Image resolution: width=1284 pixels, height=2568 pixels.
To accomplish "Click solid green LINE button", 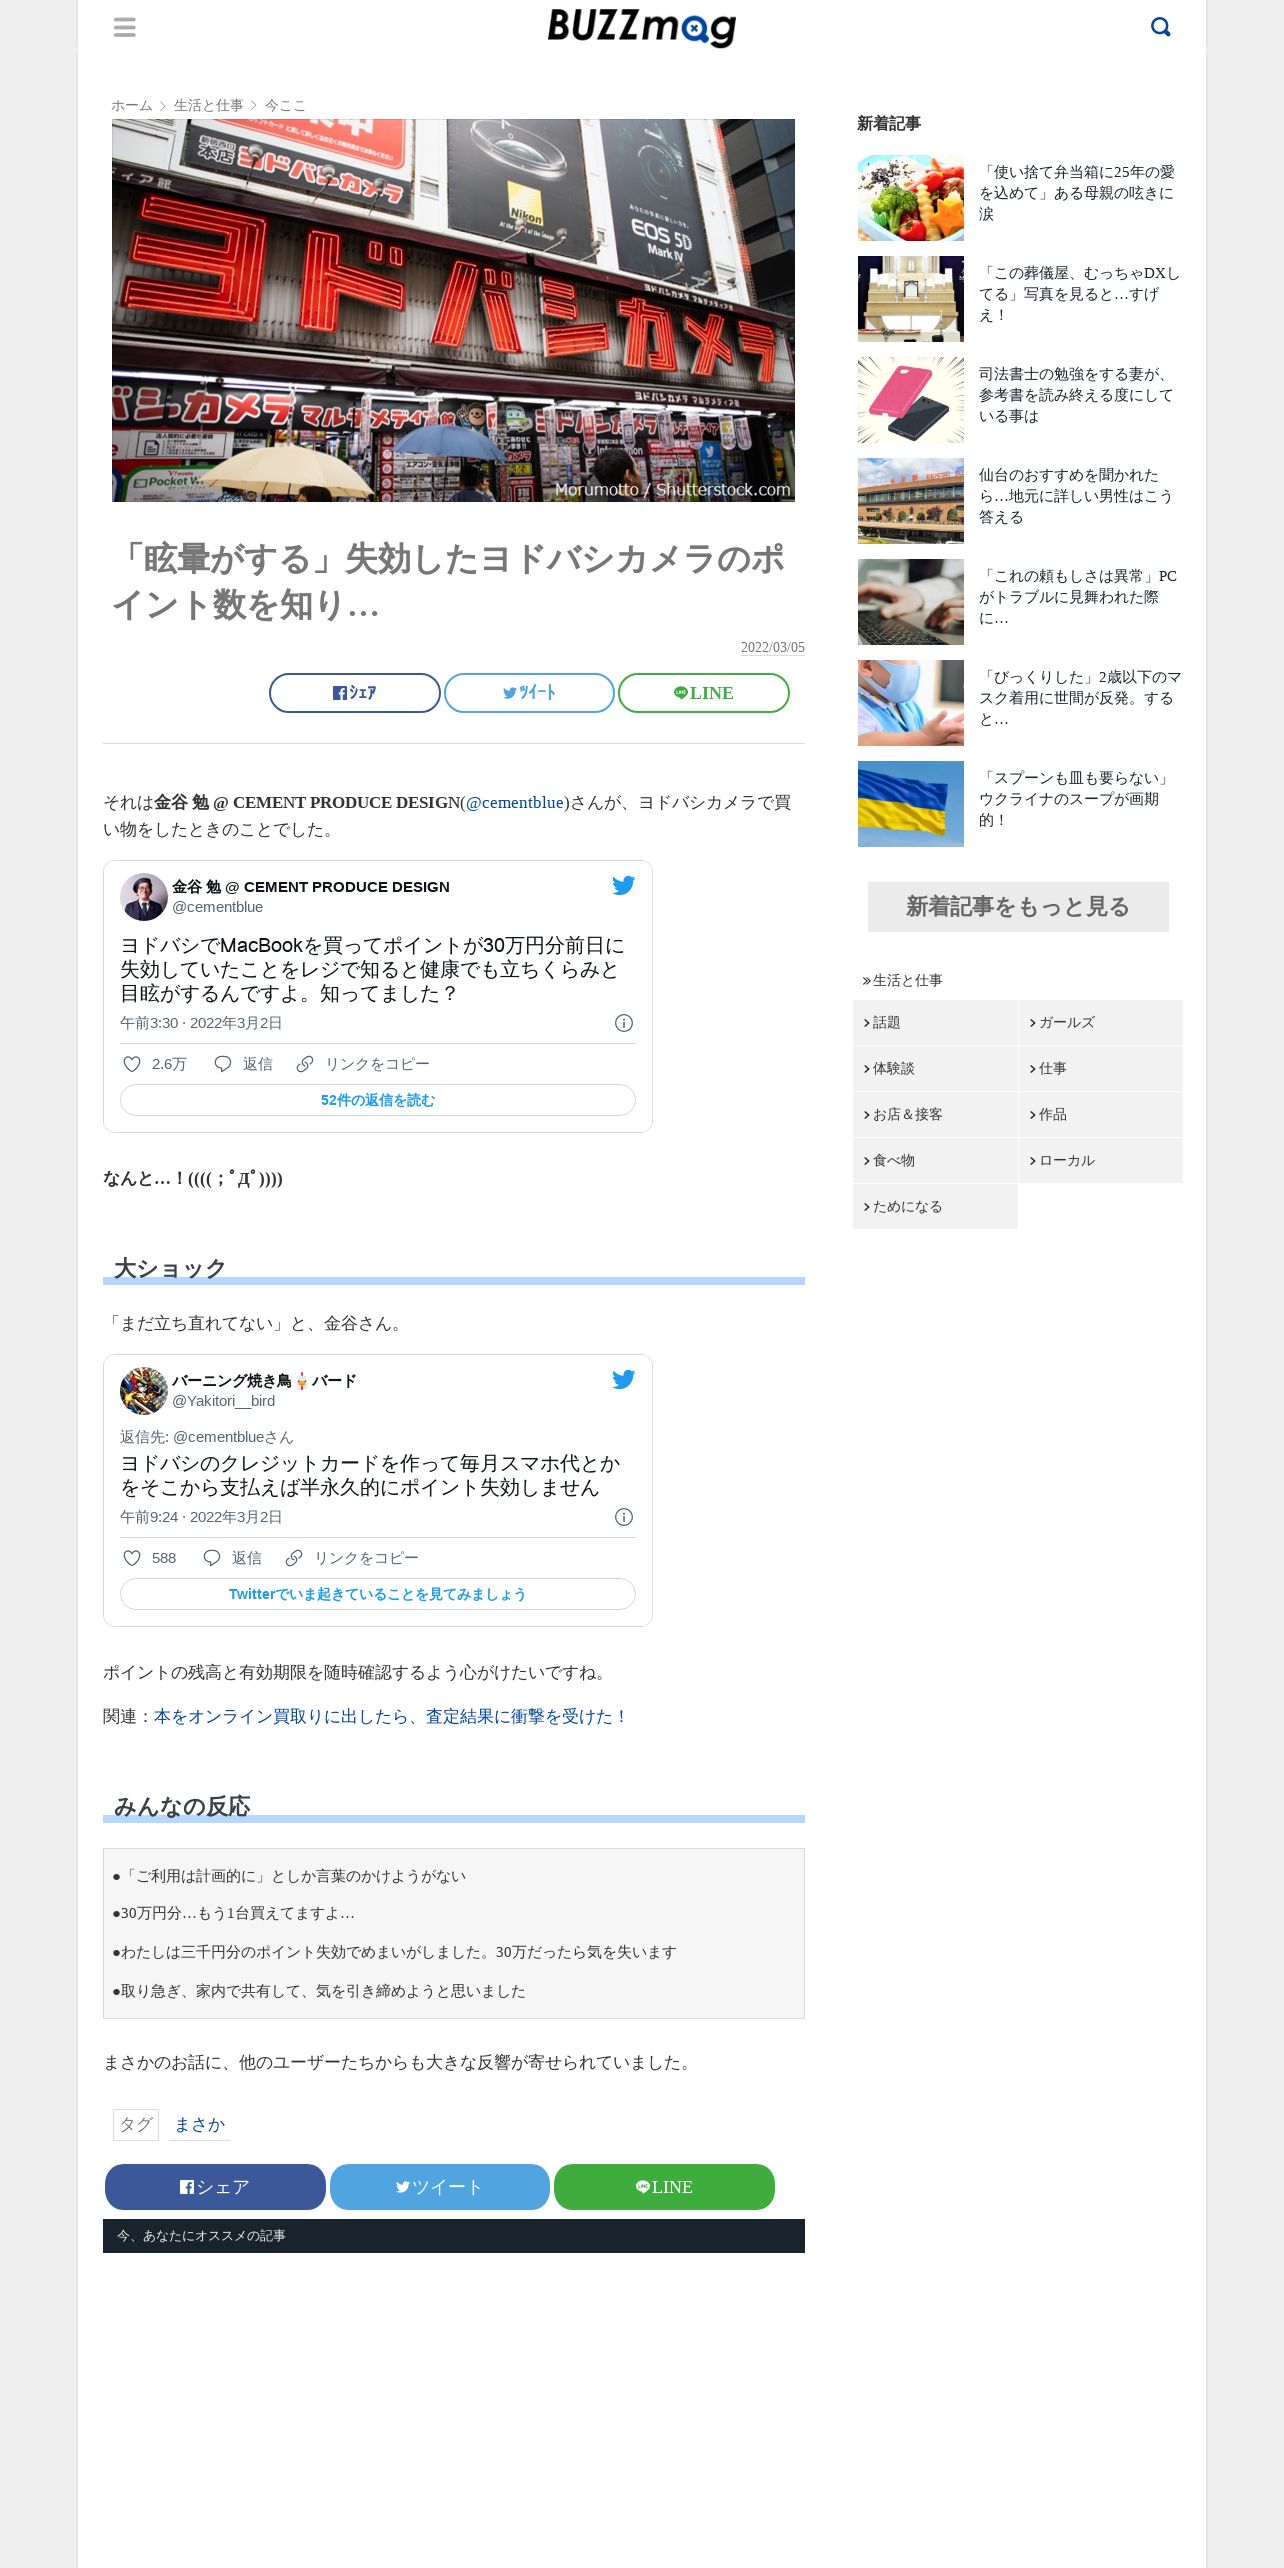I will [664, 2187].
